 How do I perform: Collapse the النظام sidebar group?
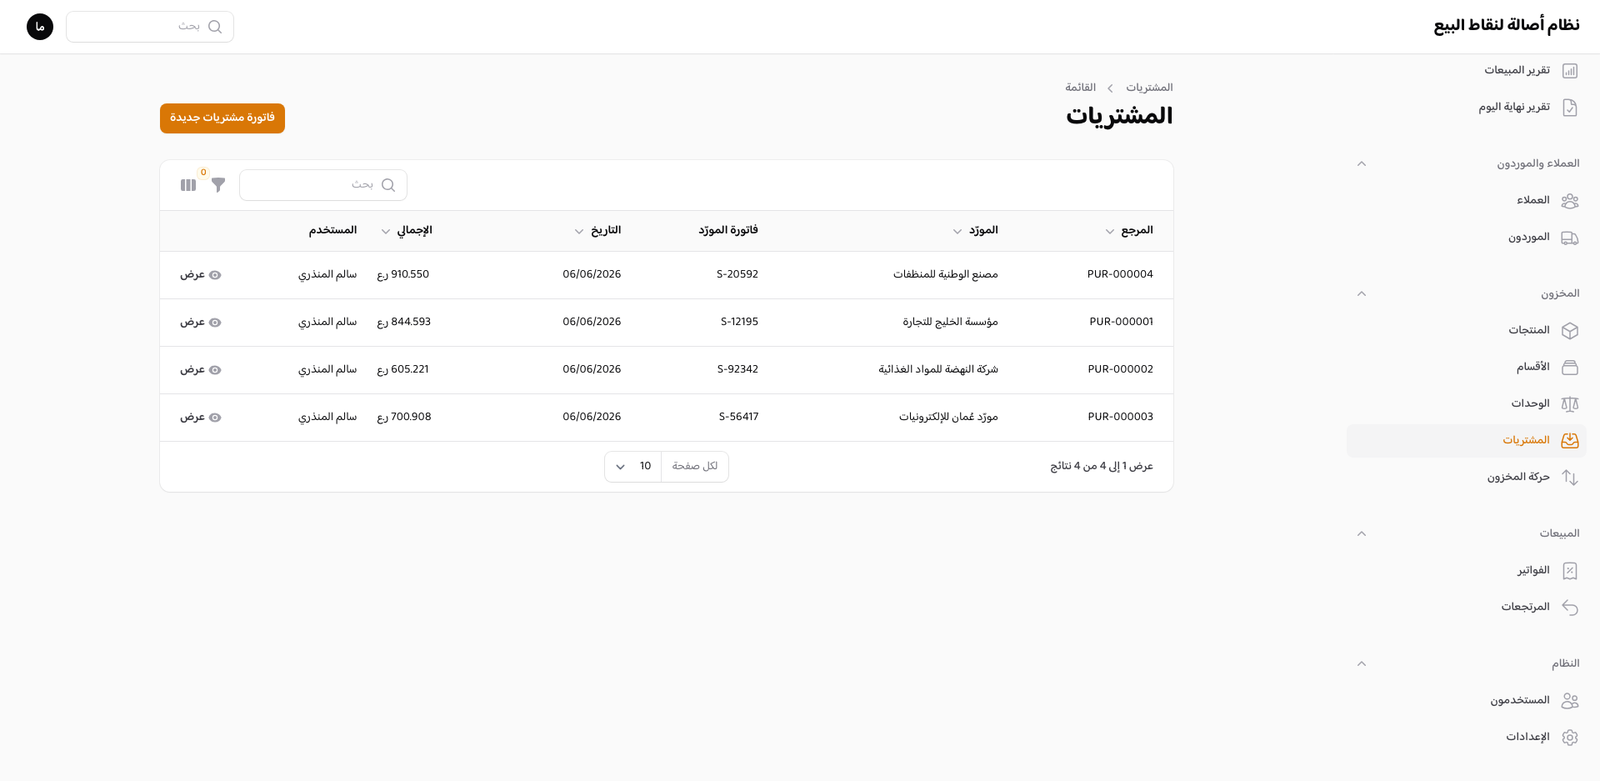[x=1361, y=664]
